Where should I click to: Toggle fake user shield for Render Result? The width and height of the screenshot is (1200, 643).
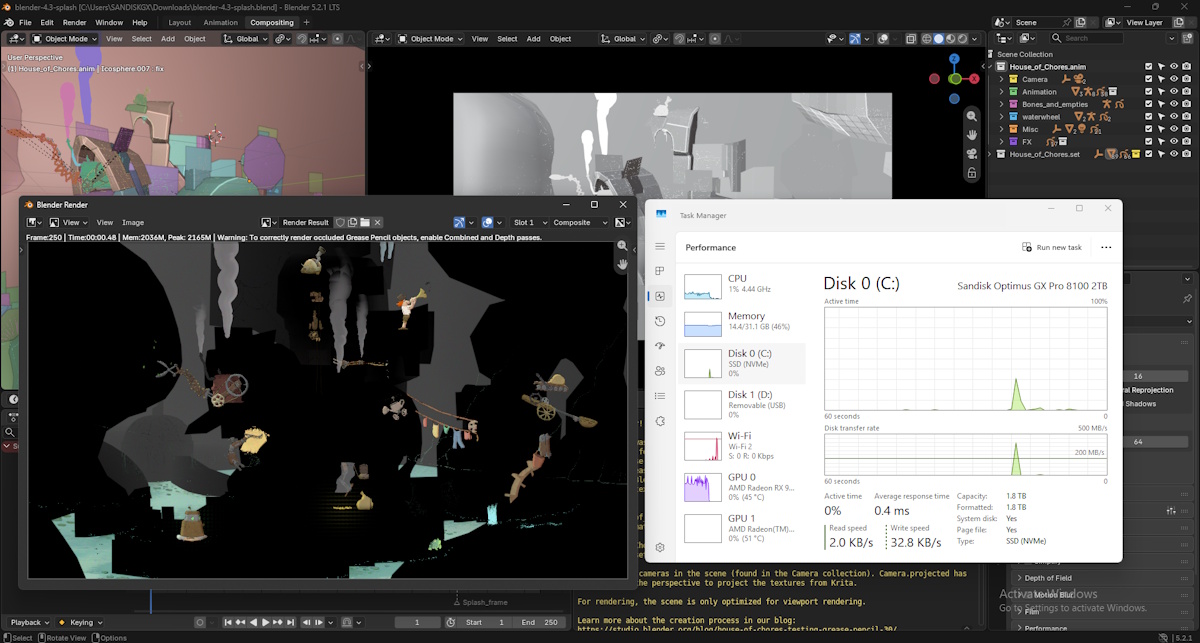pyautogui.click(x=340, y=222)
